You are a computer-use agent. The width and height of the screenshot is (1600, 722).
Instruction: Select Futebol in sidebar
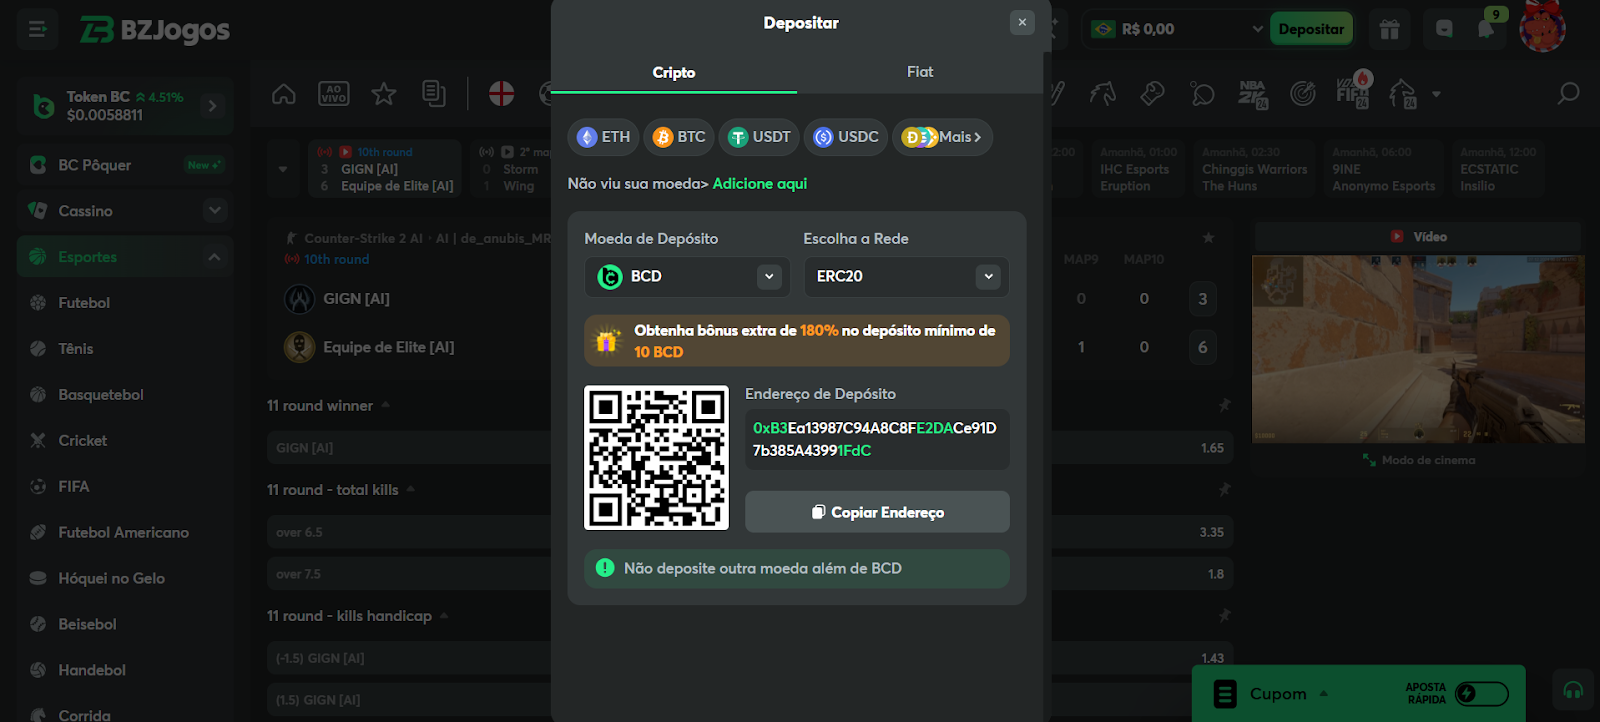point(84,303)
